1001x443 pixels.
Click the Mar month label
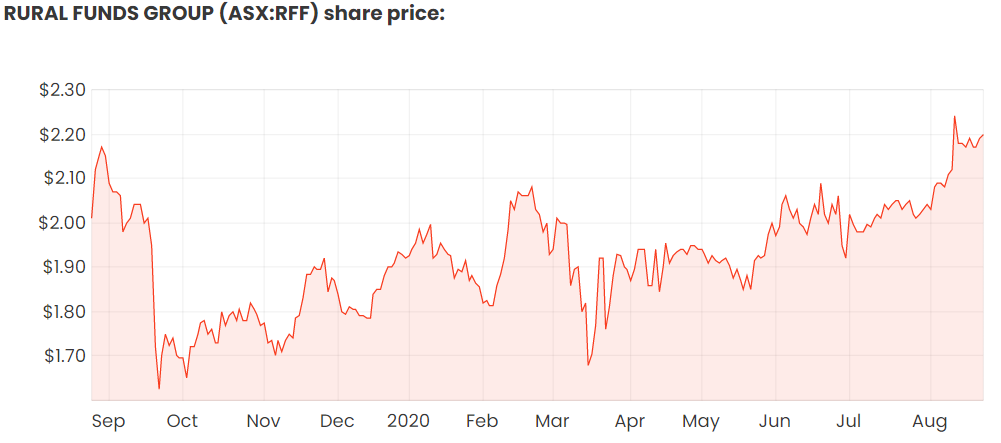pos(552,421)
